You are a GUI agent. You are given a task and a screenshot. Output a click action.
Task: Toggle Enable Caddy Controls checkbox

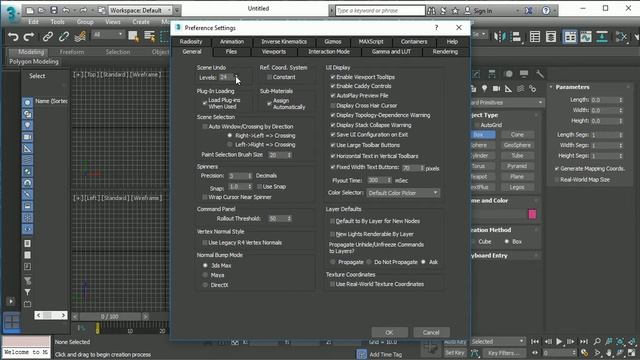(333, 86)
